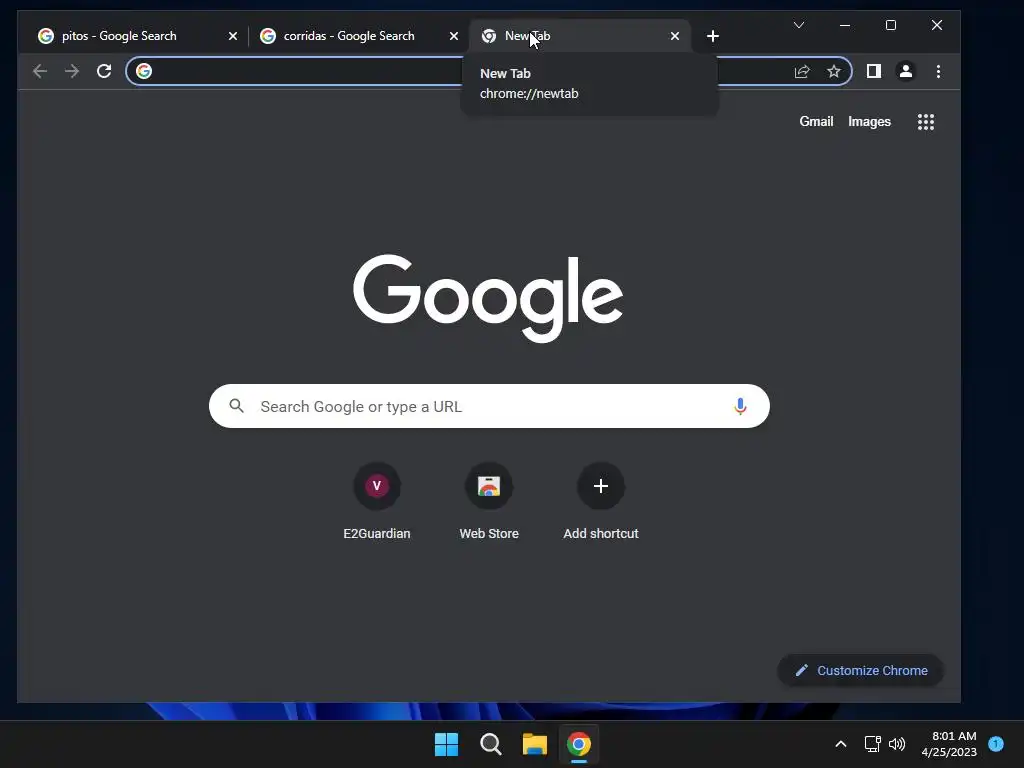
Task: Open the E2Guardian shortcut tile
Action: click(x=377, y=501)
